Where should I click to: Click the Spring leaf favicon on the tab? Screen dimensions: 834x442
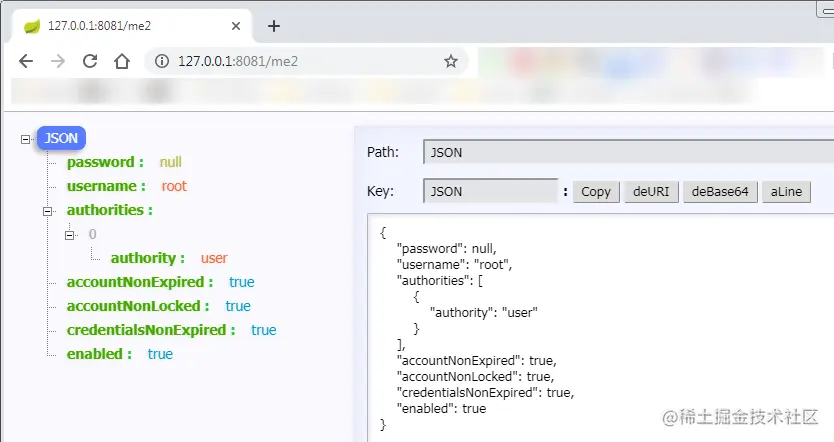(32, 26)
